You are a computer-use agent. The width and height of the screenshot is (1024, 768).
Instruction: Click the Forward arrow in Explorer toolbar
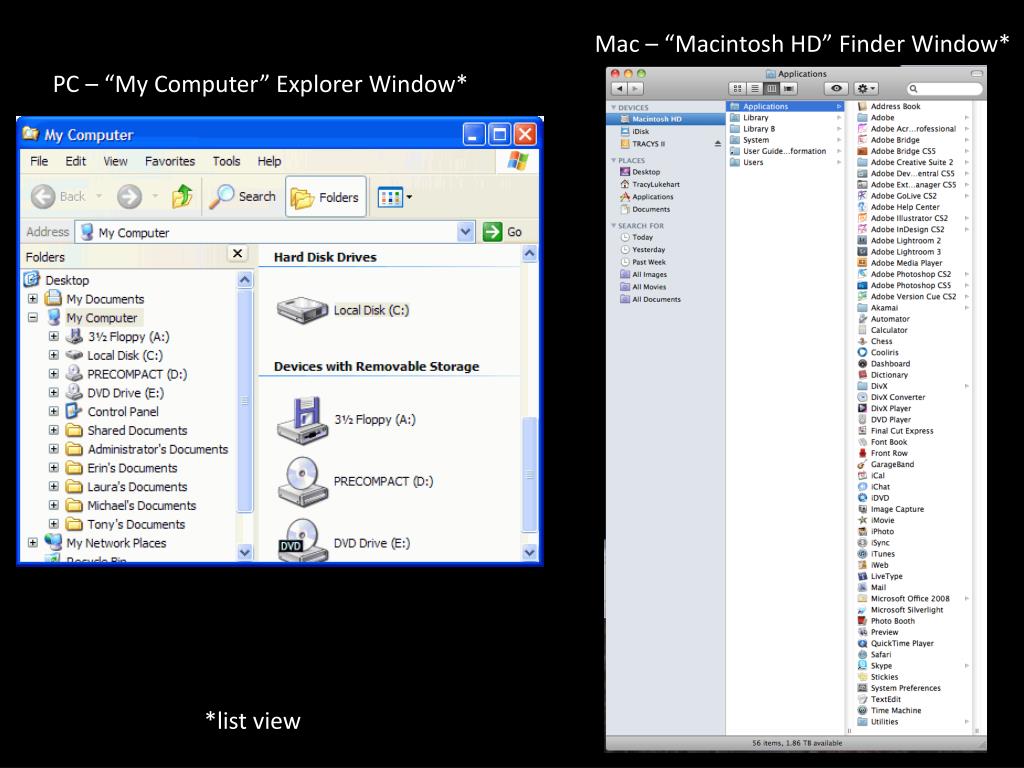point(129,196)
